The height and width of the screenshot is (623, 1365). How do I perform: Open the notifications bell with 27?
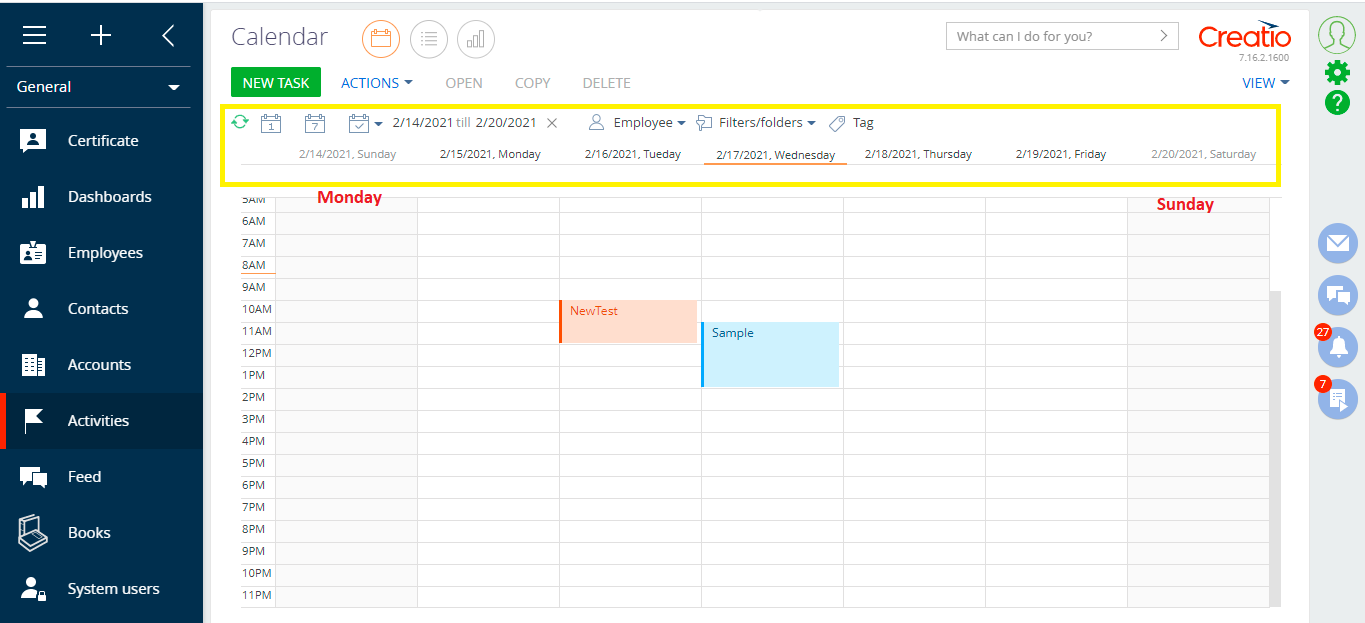coord(1338,347)
